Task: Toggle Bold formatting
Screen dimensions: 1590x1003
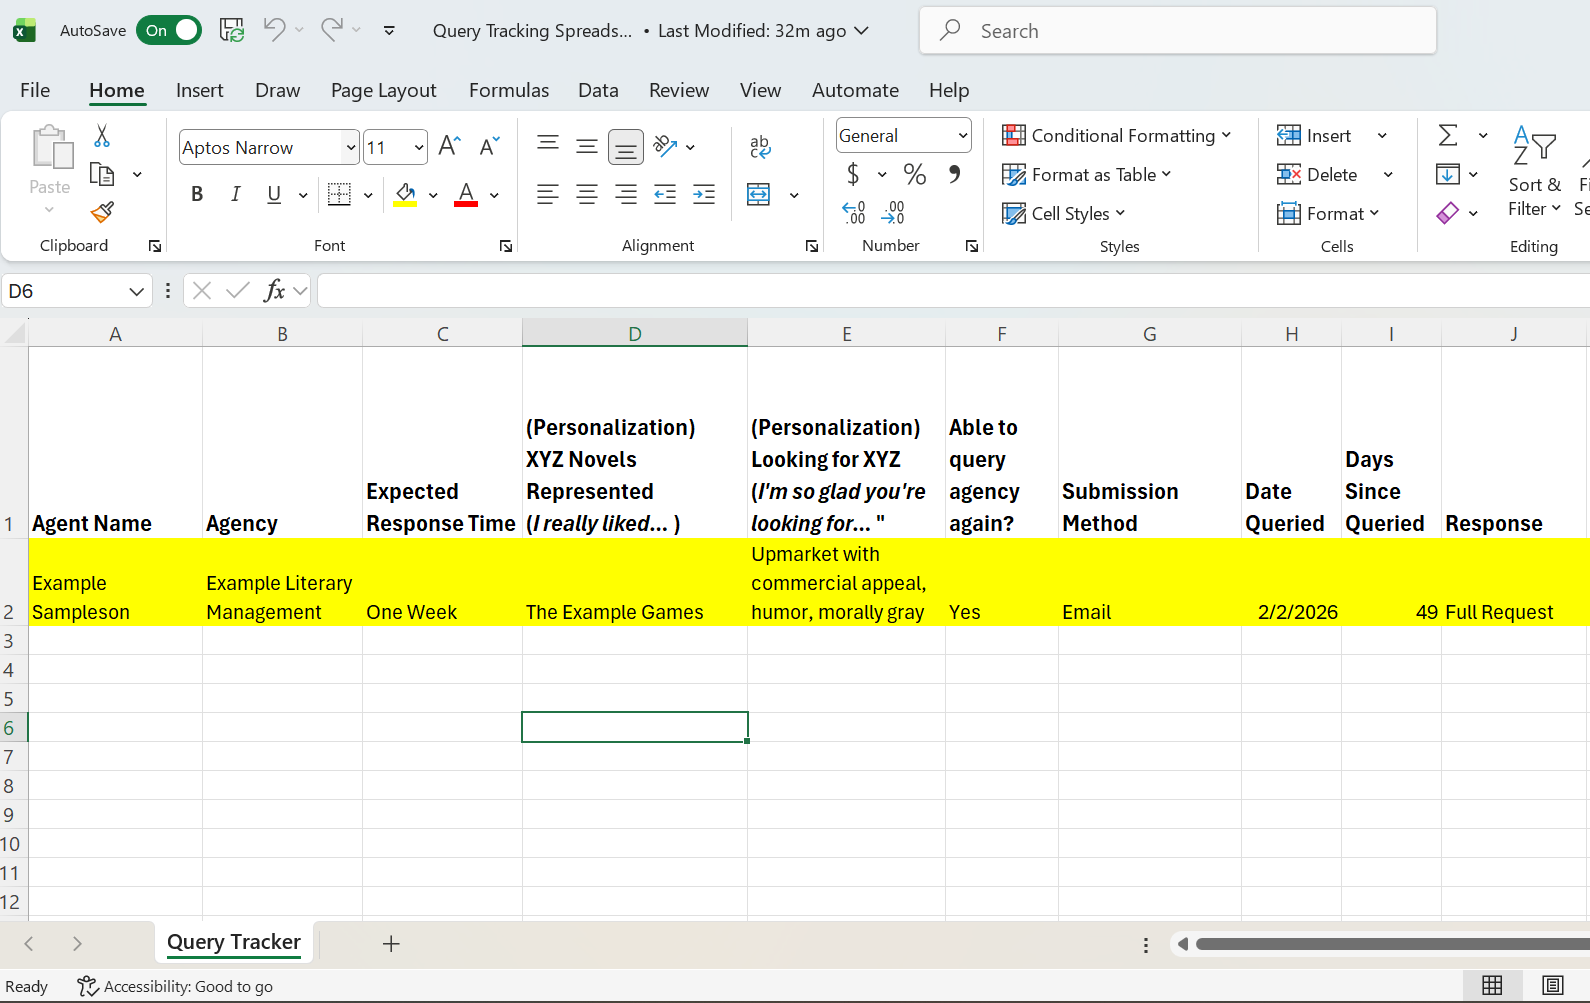Action: pos(197,194)
